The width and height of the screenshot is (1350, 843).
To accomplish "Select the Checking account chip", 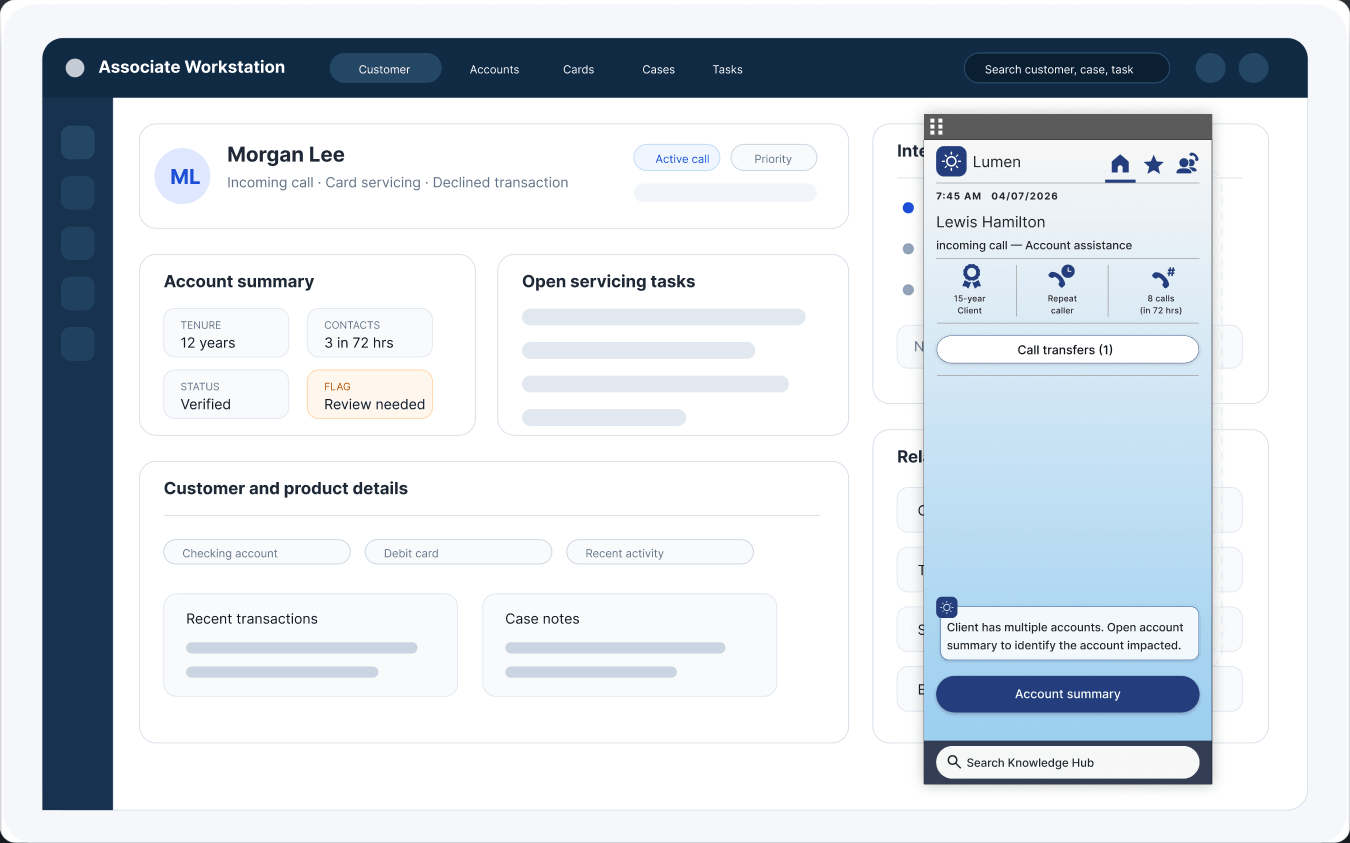I will tap(257, 552).
